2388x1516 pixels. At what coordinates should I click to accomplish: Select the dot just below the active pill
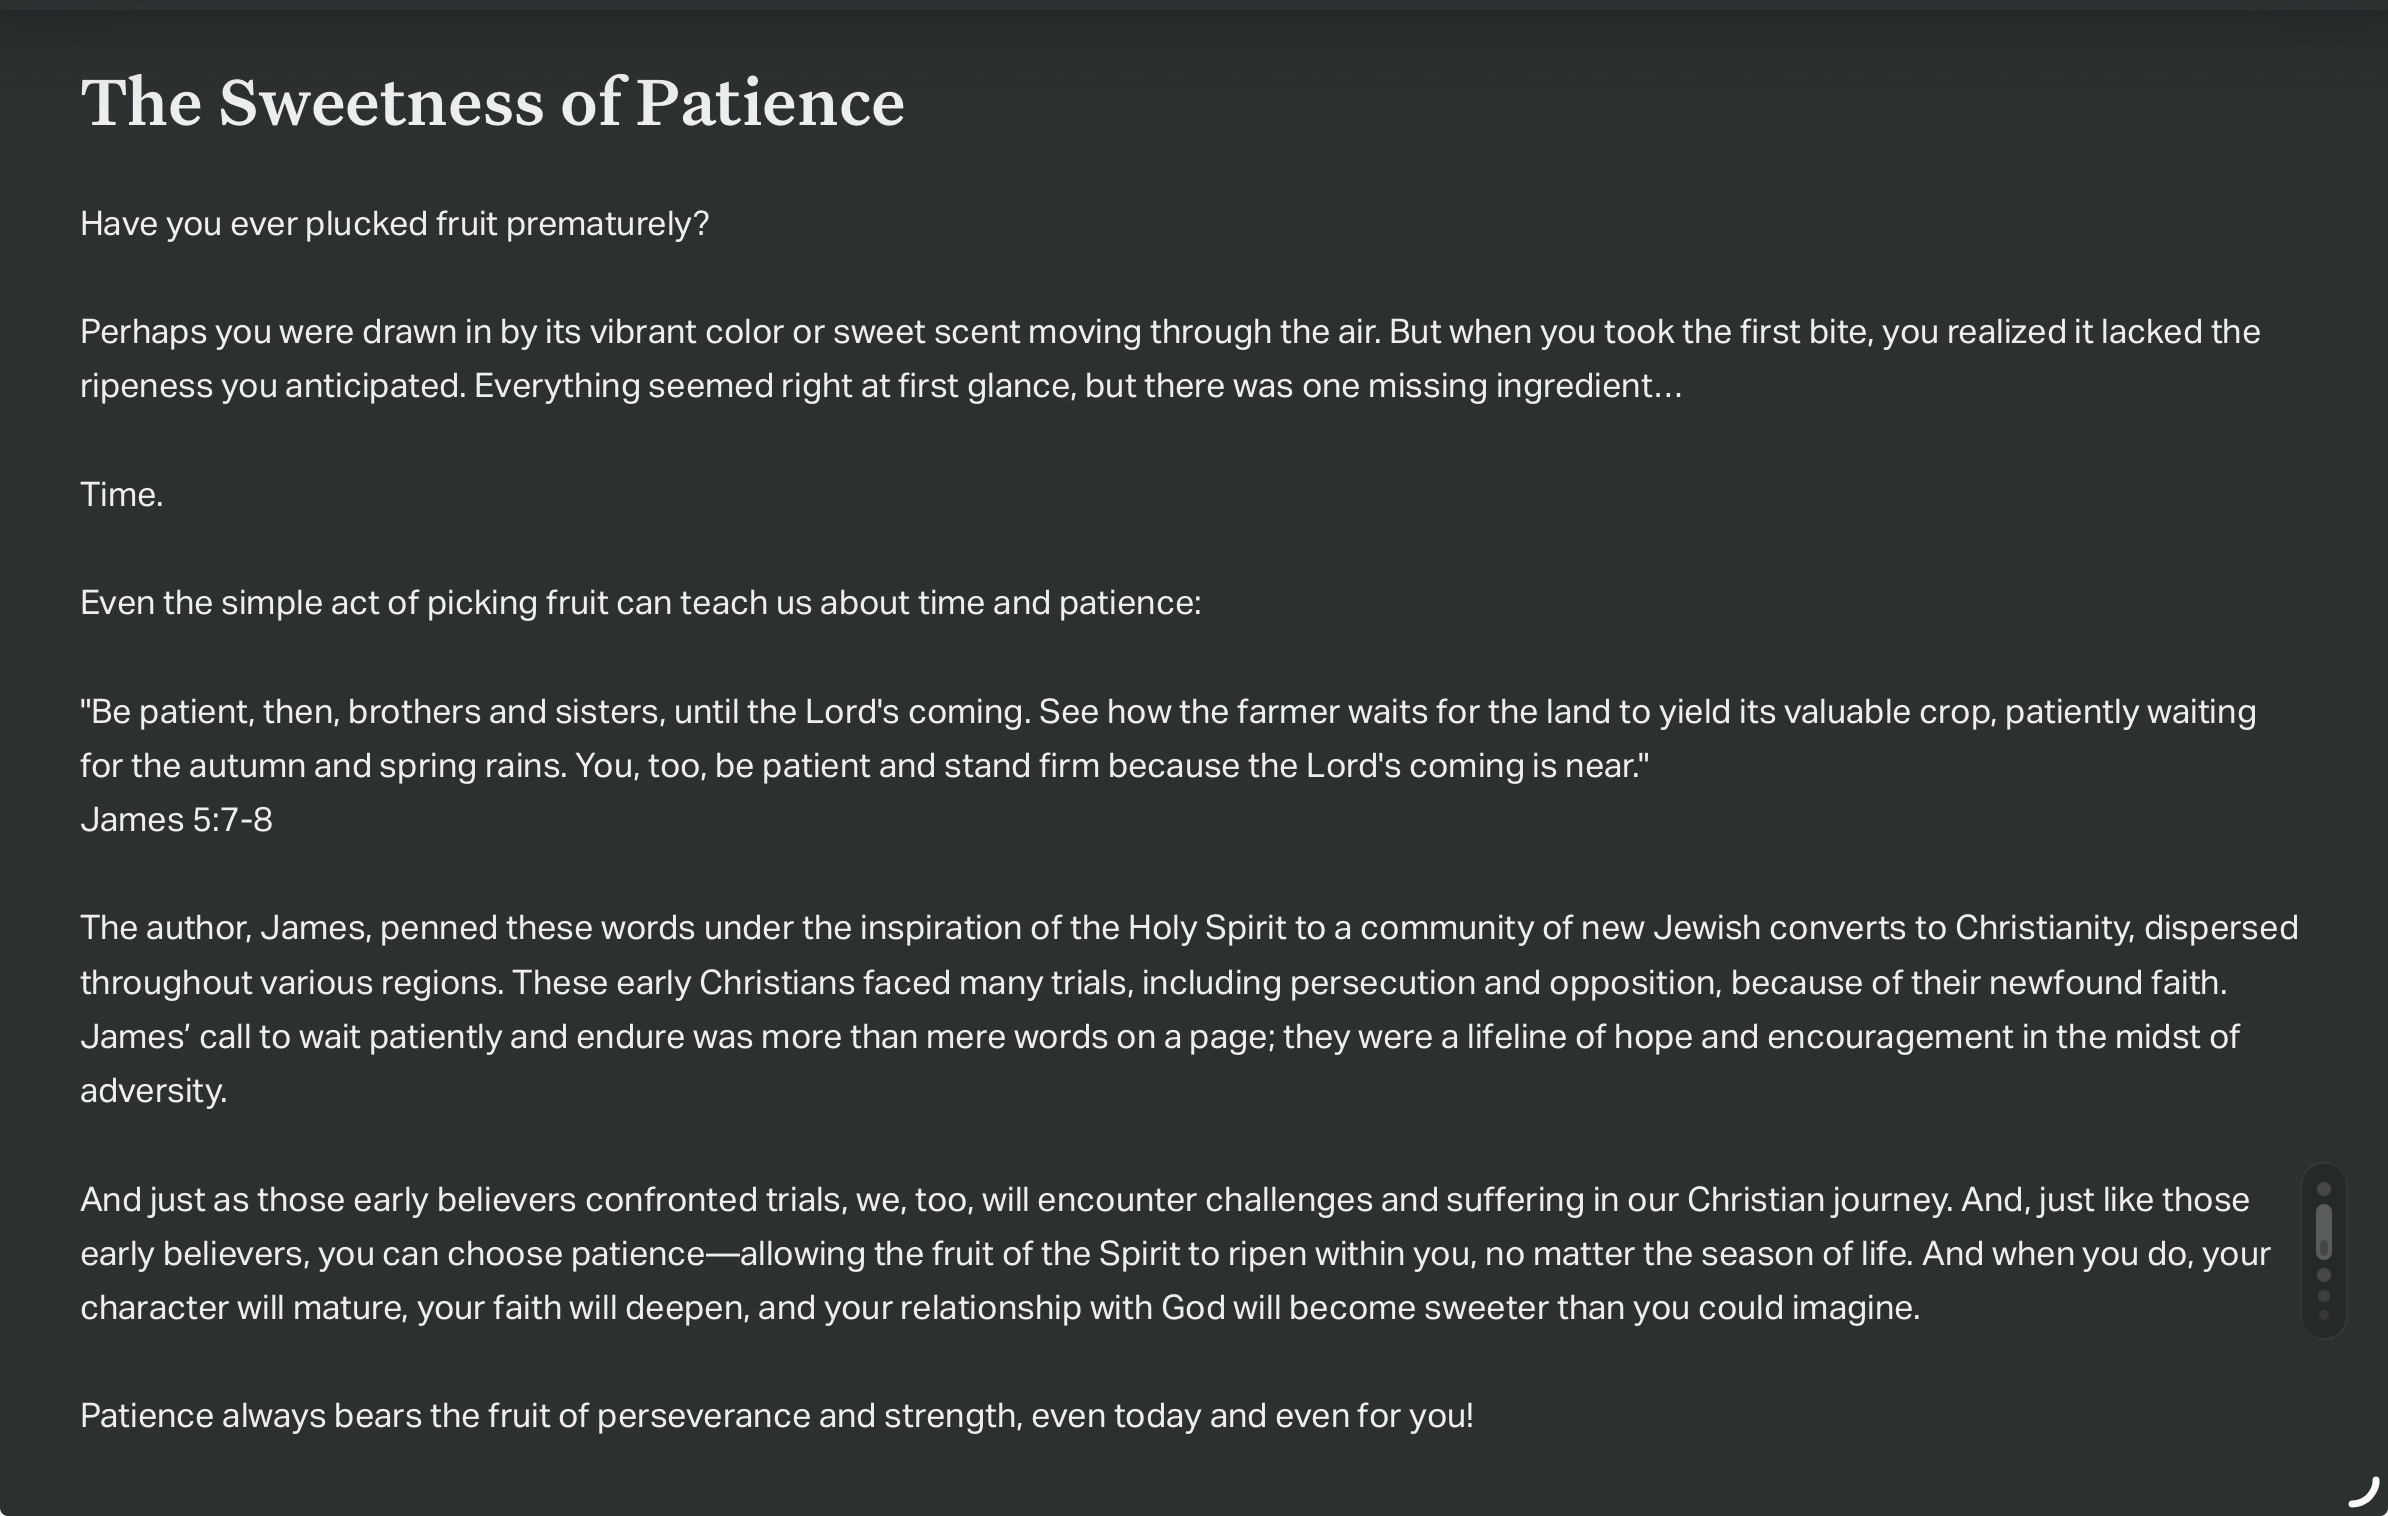coord(2324,1275)
